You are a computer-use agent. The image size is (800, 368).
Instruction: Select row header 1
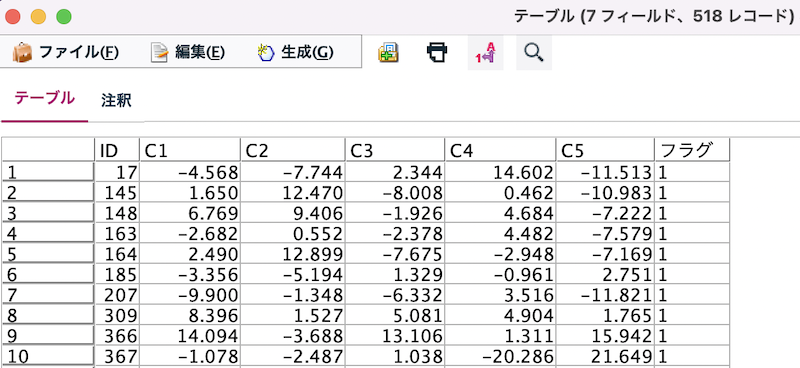click(48, 173)
